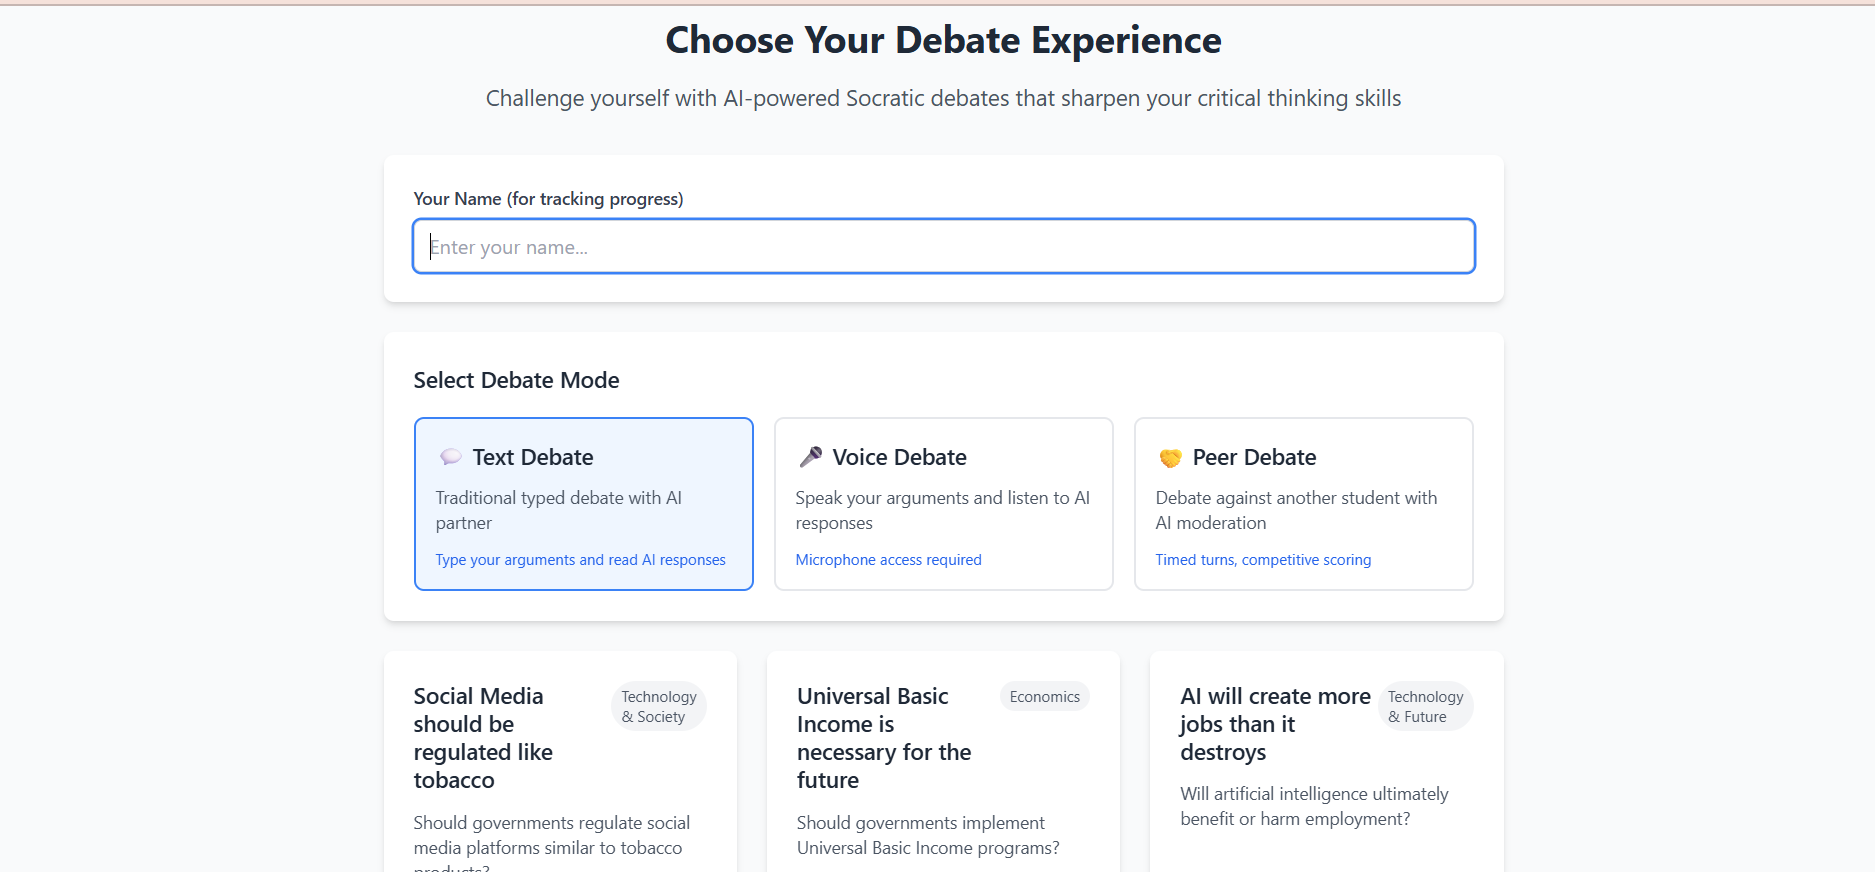Open the Universal Basic Income debate topic
This screenshot has width=1875, height=872.
tap(883, 738)
